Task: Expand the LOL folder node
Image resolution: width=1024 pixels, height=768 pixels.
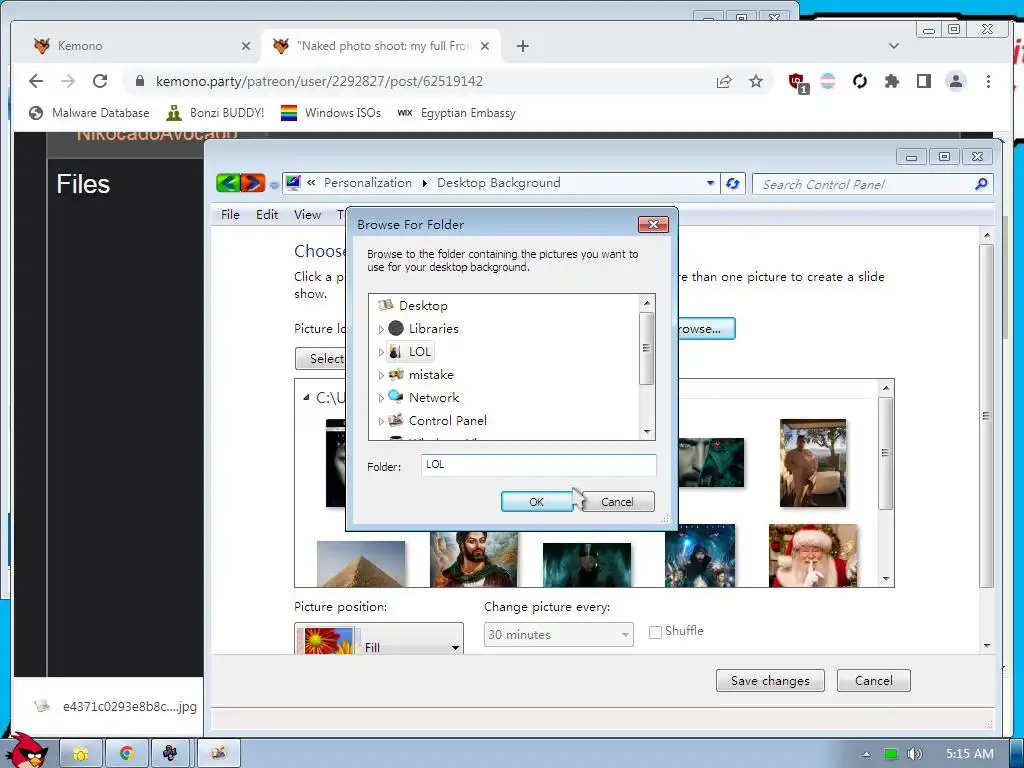Action: point(381,352)
